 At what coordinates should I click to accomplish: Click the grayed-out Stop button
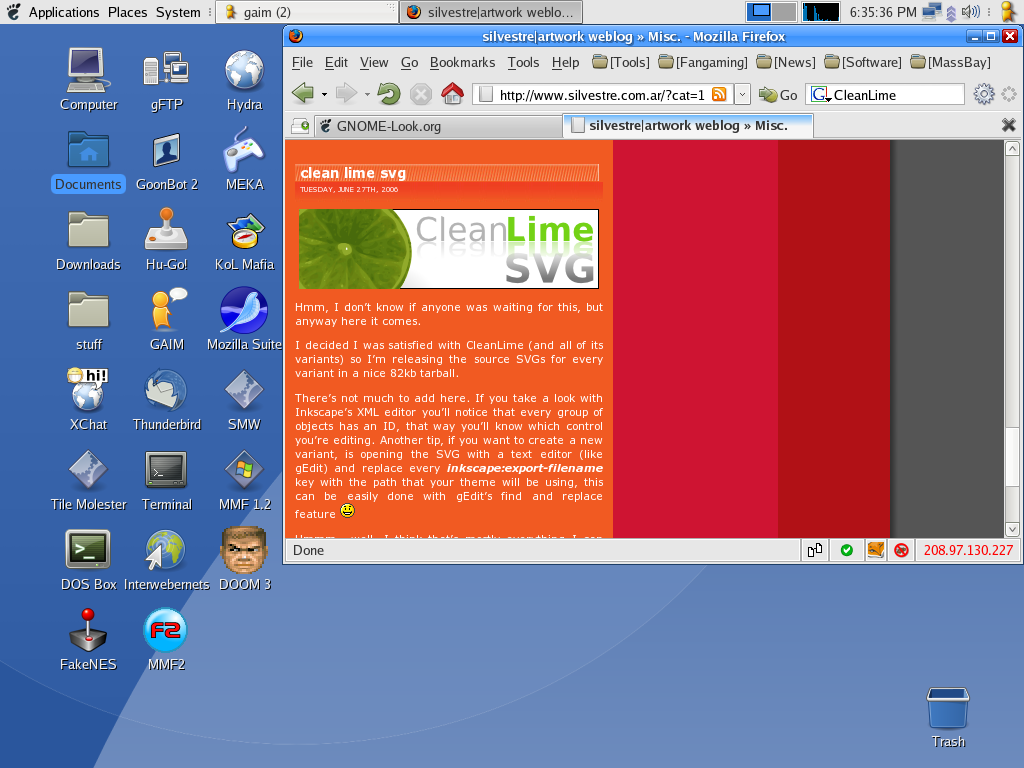[x=421, y=95]
